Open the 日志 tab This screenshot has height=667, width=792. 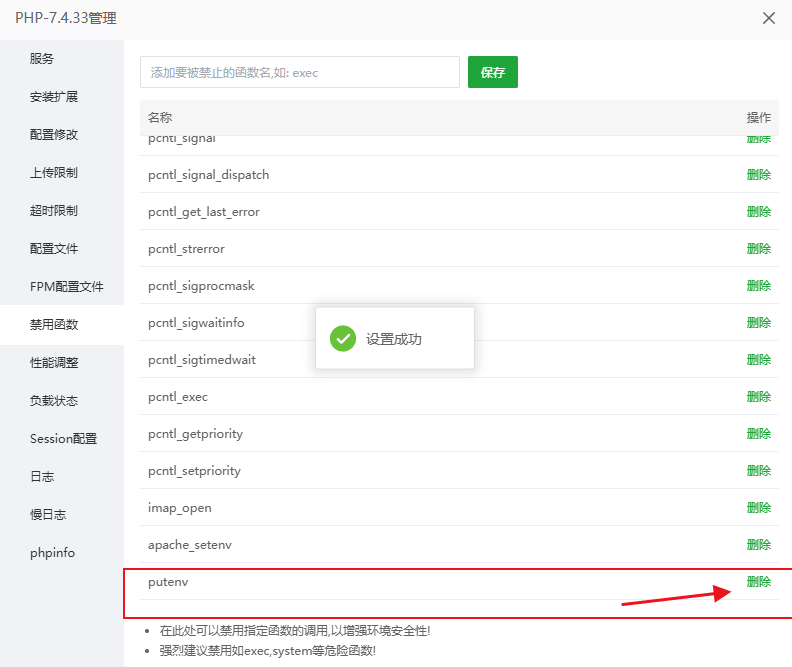(x=42, y=477)
